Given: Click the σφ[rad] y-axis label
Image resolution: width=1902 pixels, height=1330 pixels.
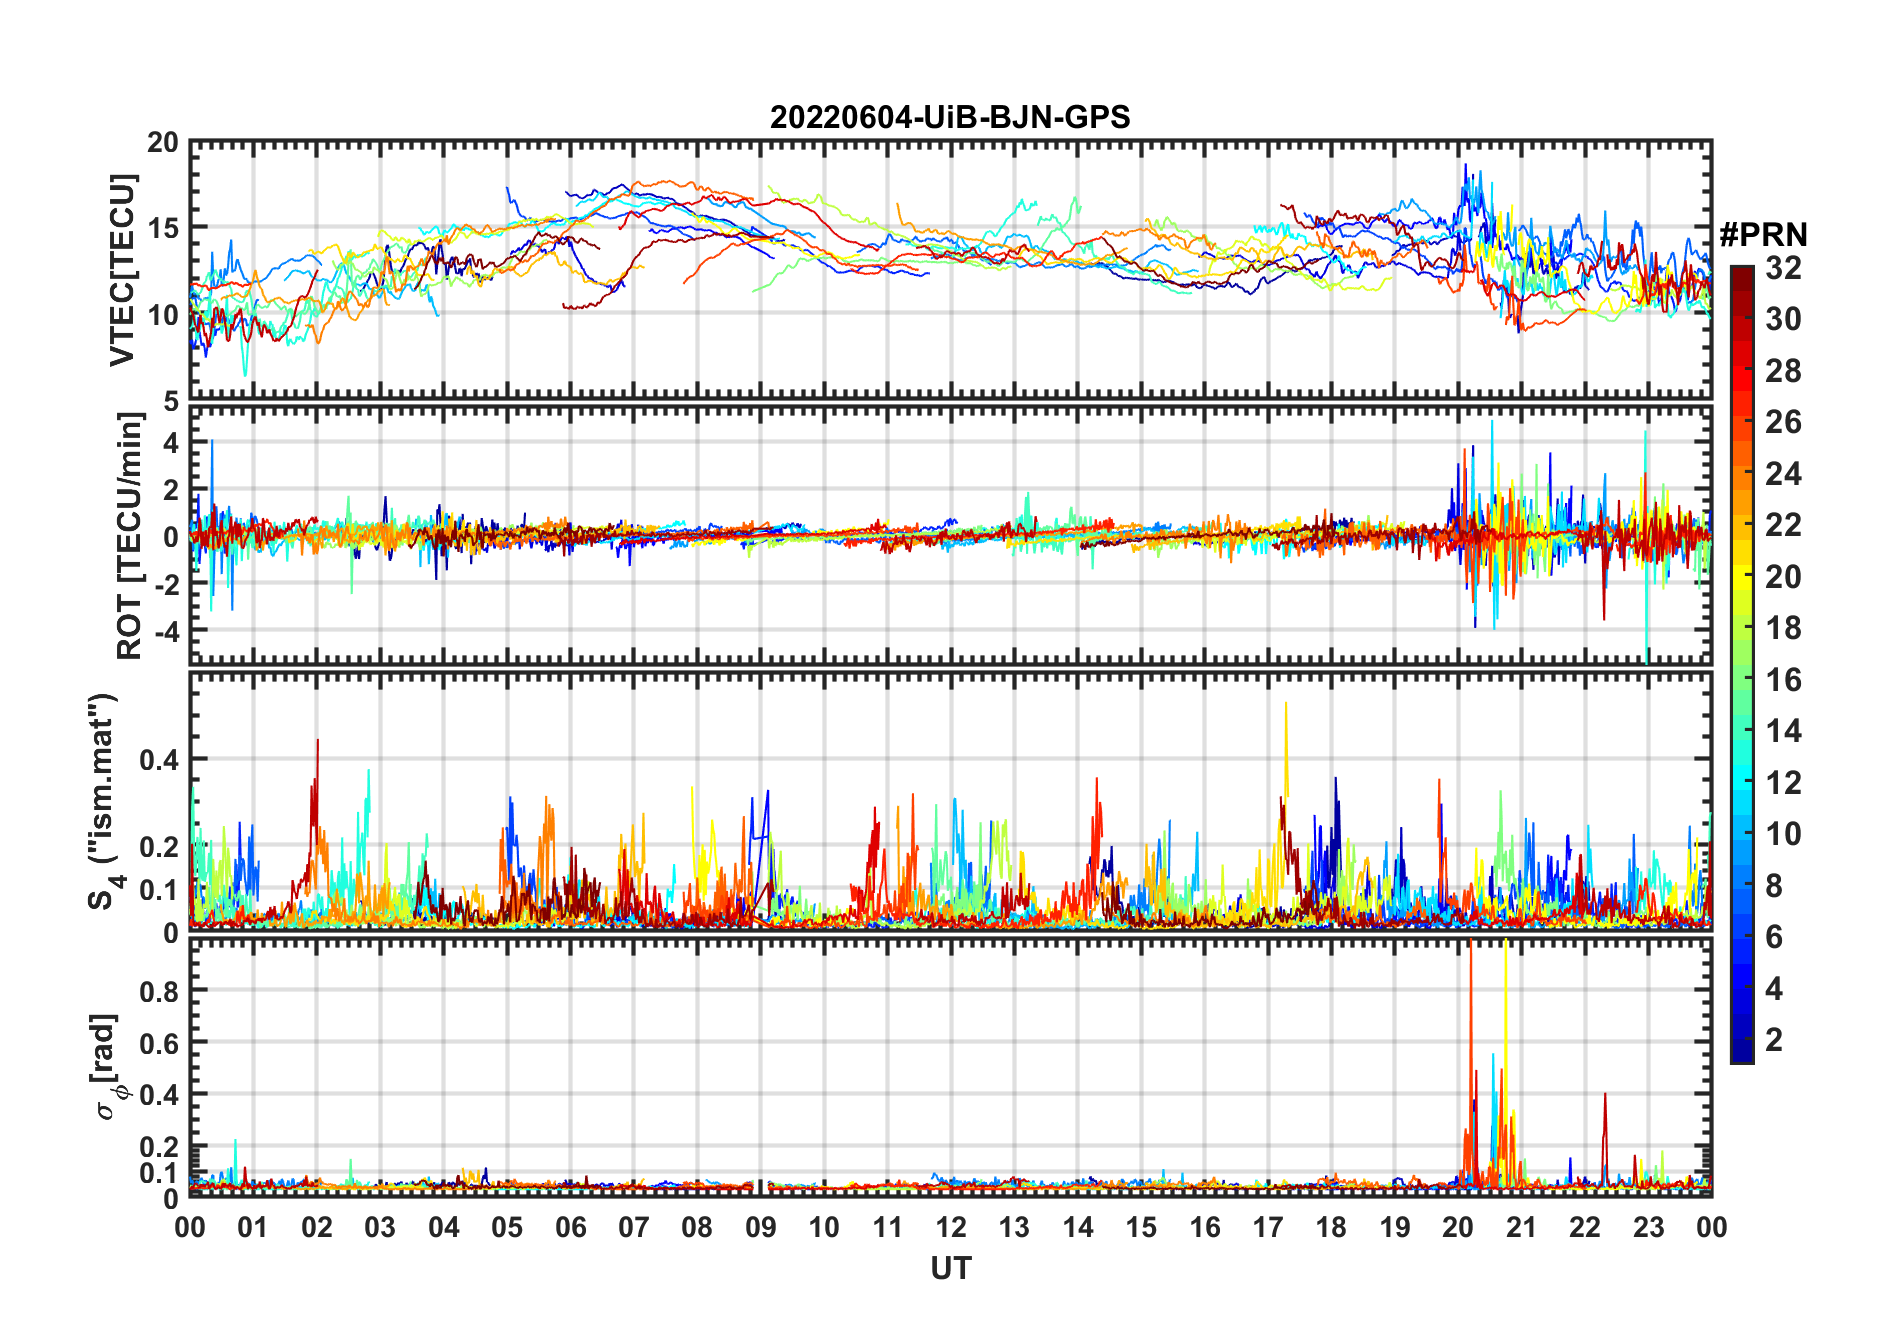Looking at the screenshot, I should [x=106, y=1068].
